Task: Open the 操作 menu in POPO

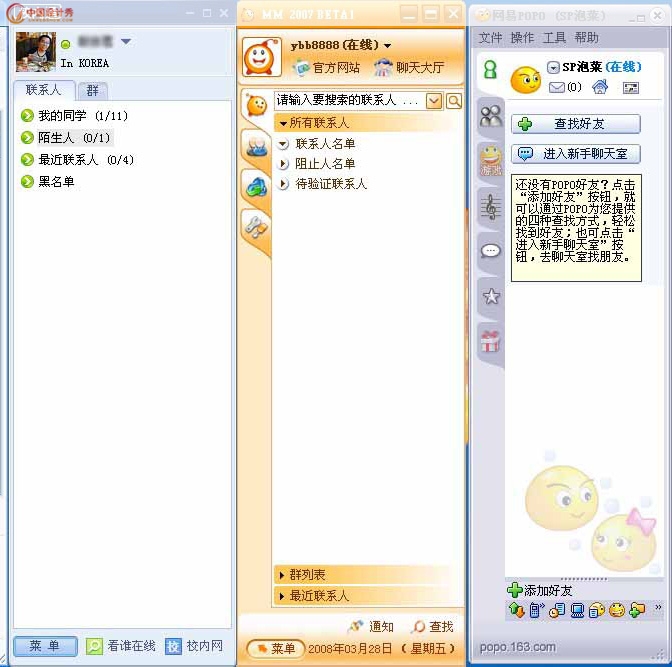Action: coord(522,38)
